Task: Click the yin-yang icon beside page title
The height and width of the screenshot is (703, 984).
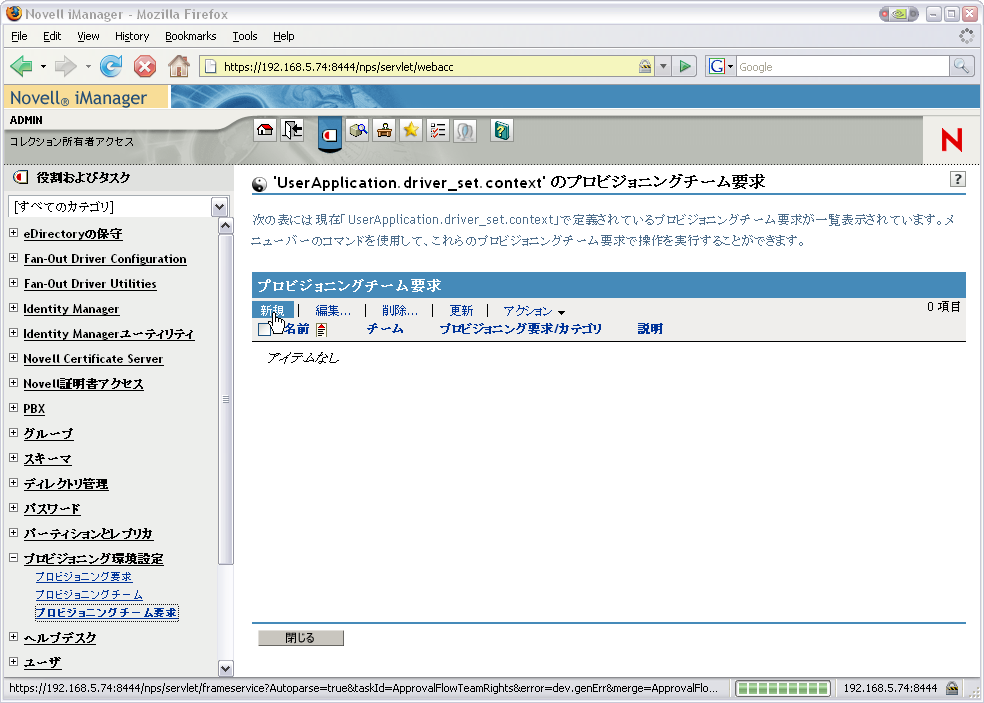Action: coord(259,184)
